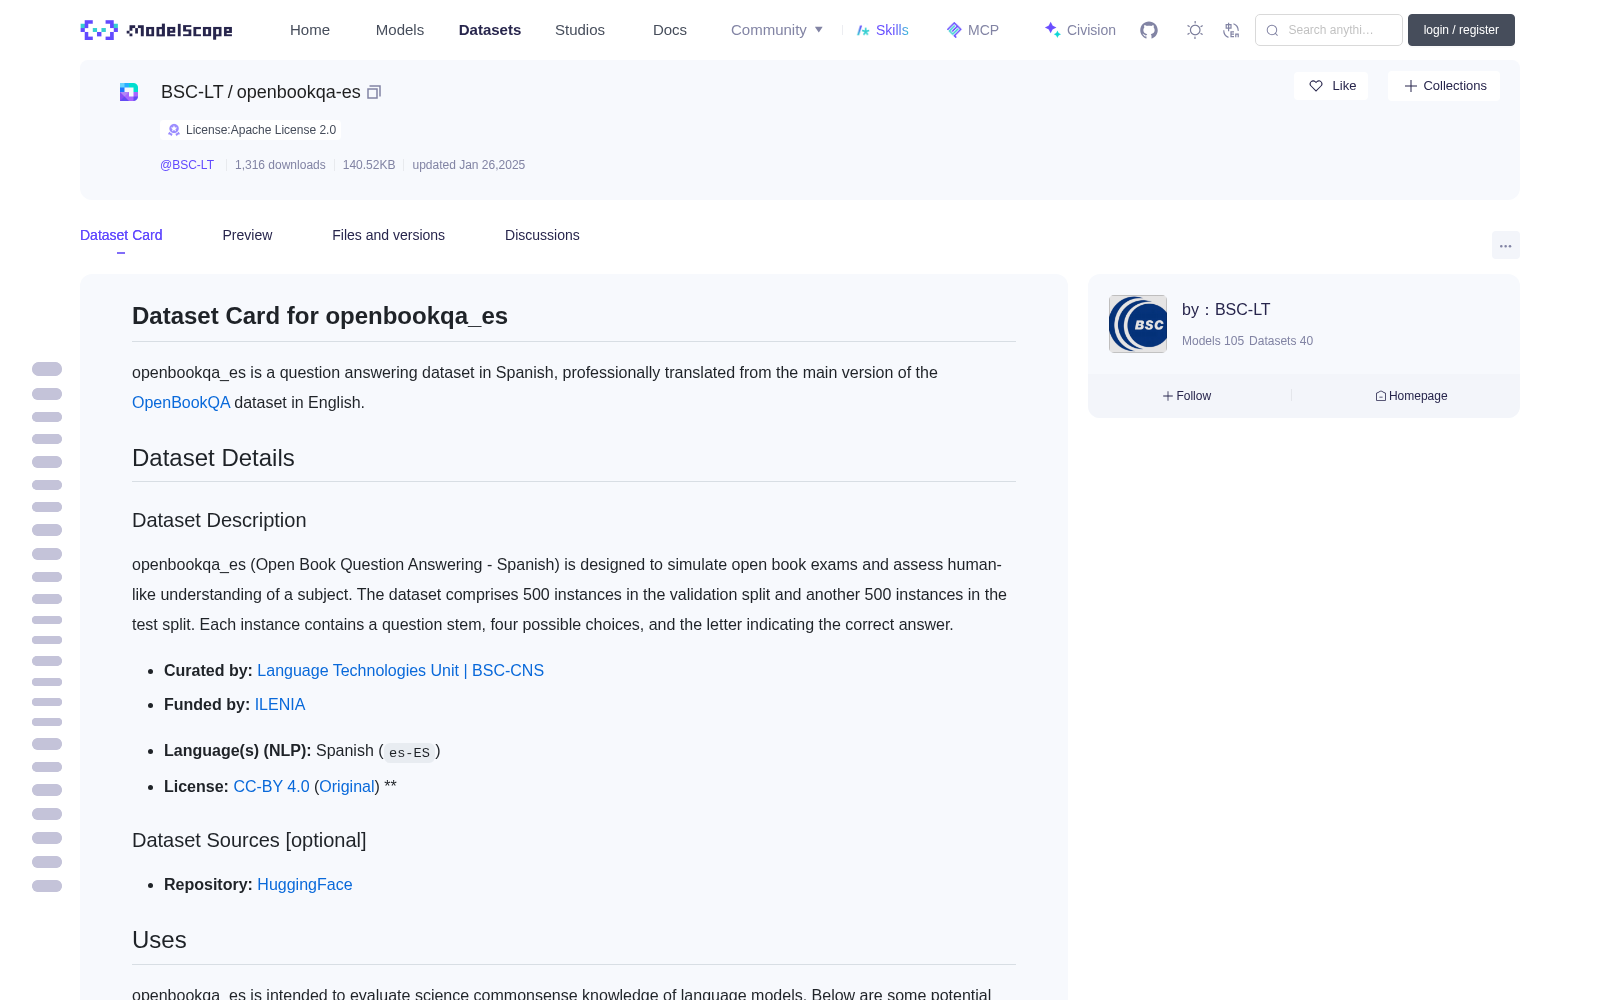The height and width of the screenshot is (1000, 1600).
Task: Copy dataset name with the copy icon
Action: pyautogui.click(x=374, y=92)
